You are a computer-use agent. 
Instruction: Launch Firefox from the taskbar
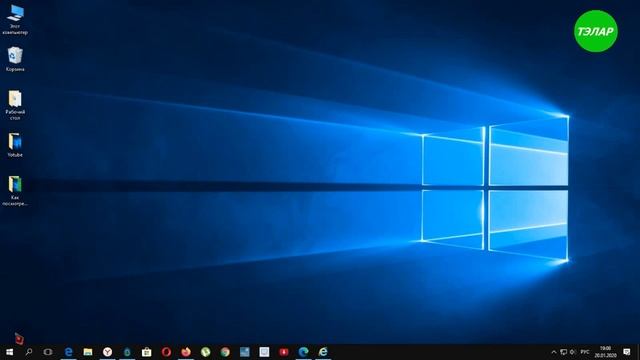click(186, 352)
